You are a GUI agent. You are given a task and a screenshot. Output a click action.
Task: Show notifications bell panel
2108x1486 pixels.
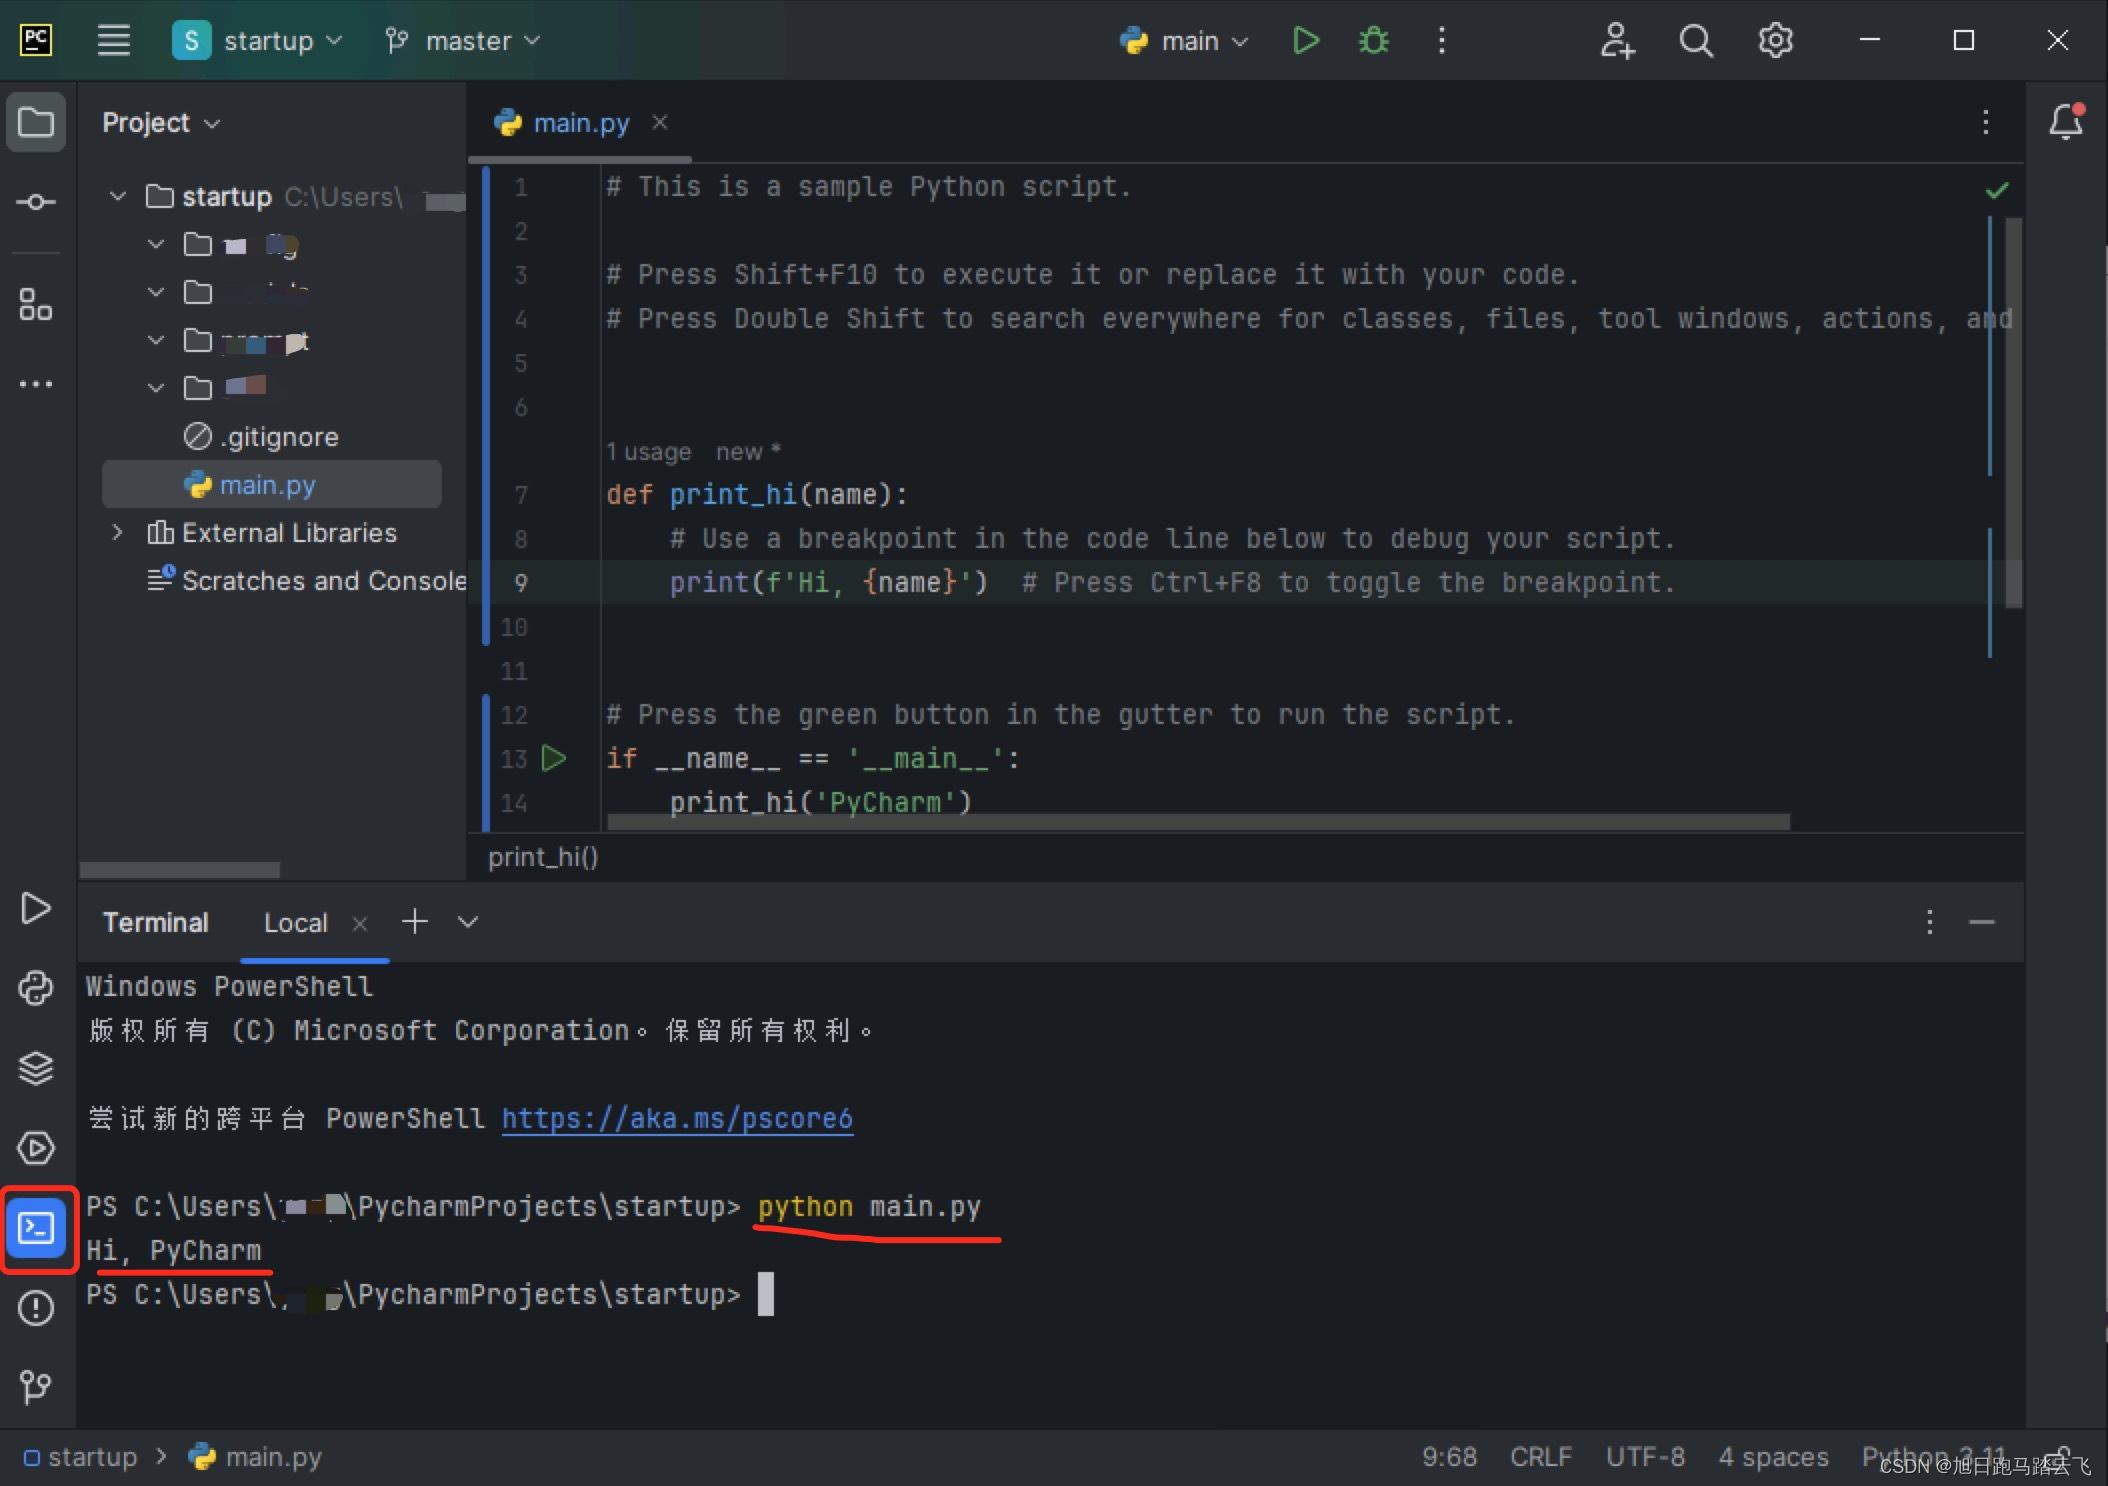(2065, 122)
